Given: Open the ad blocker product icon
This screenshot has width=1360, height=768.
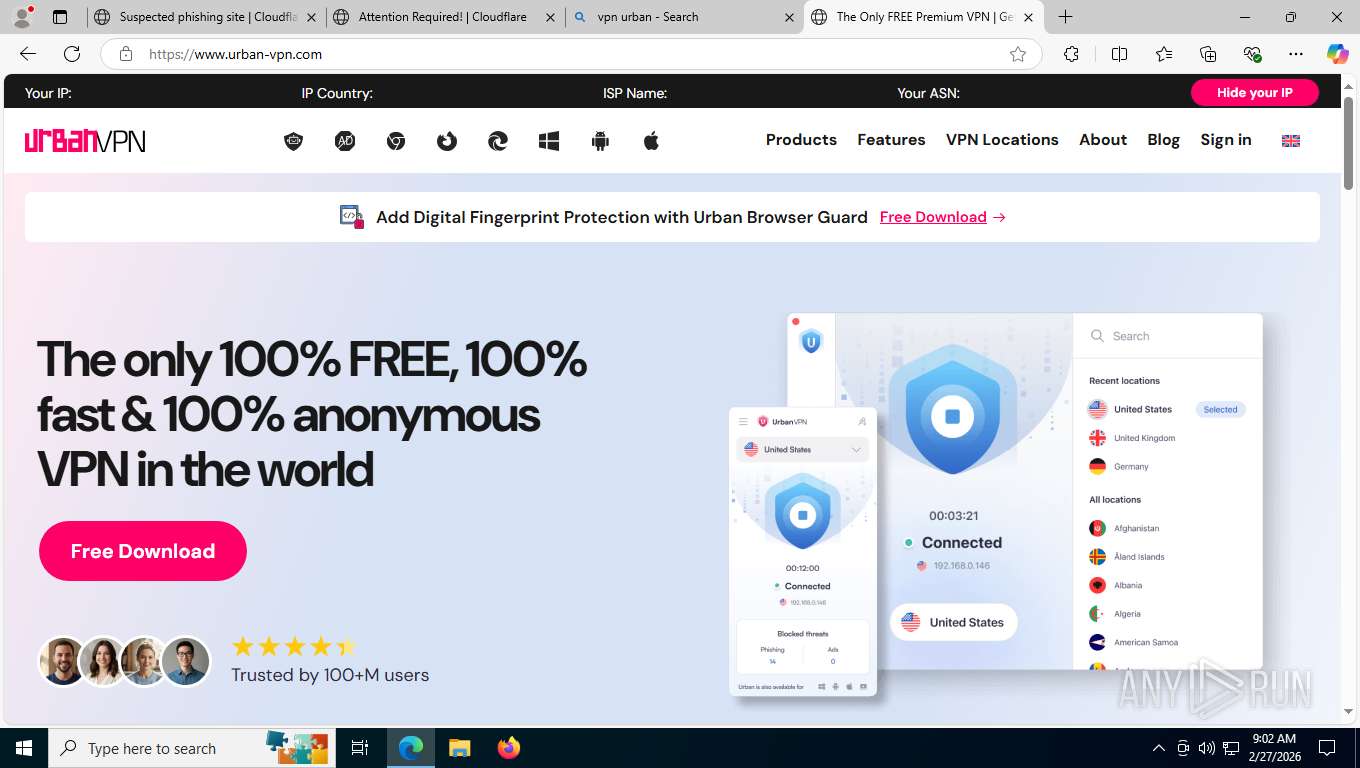Looking at the screenshot, I should pos(345,141).
